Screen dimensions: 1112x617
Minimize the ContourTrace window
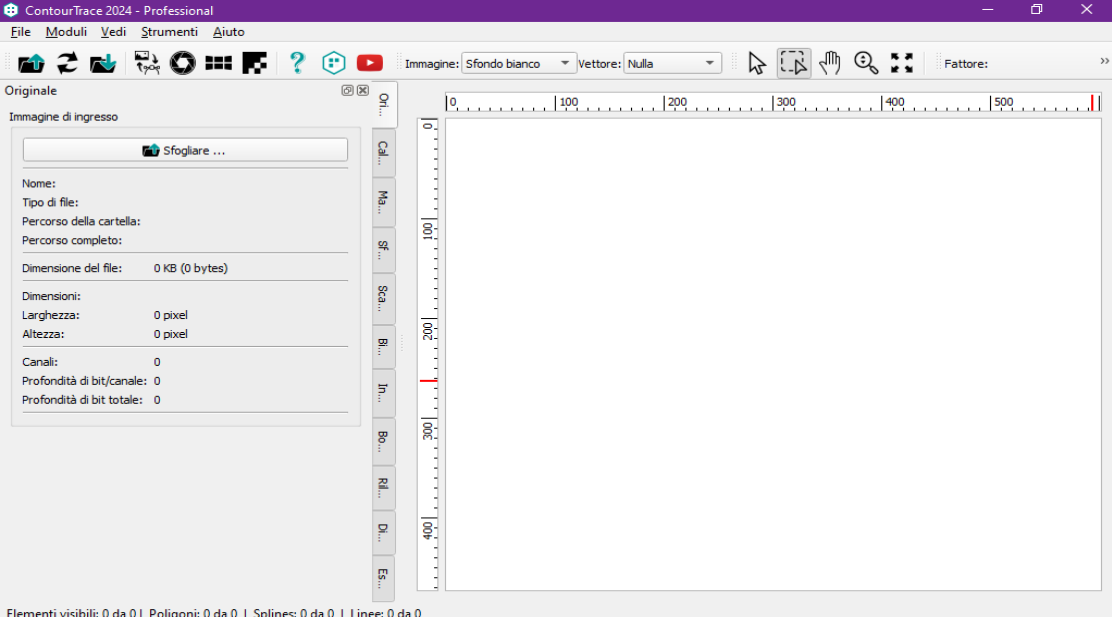tap(987, 10)
